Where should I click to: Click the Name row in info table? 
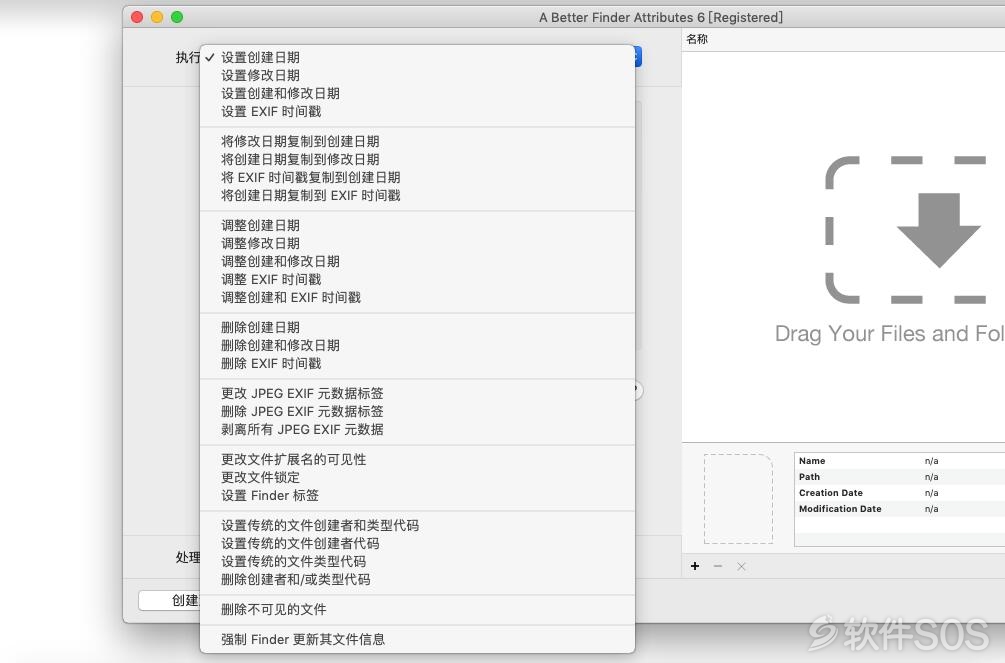[x=900, y=460]
